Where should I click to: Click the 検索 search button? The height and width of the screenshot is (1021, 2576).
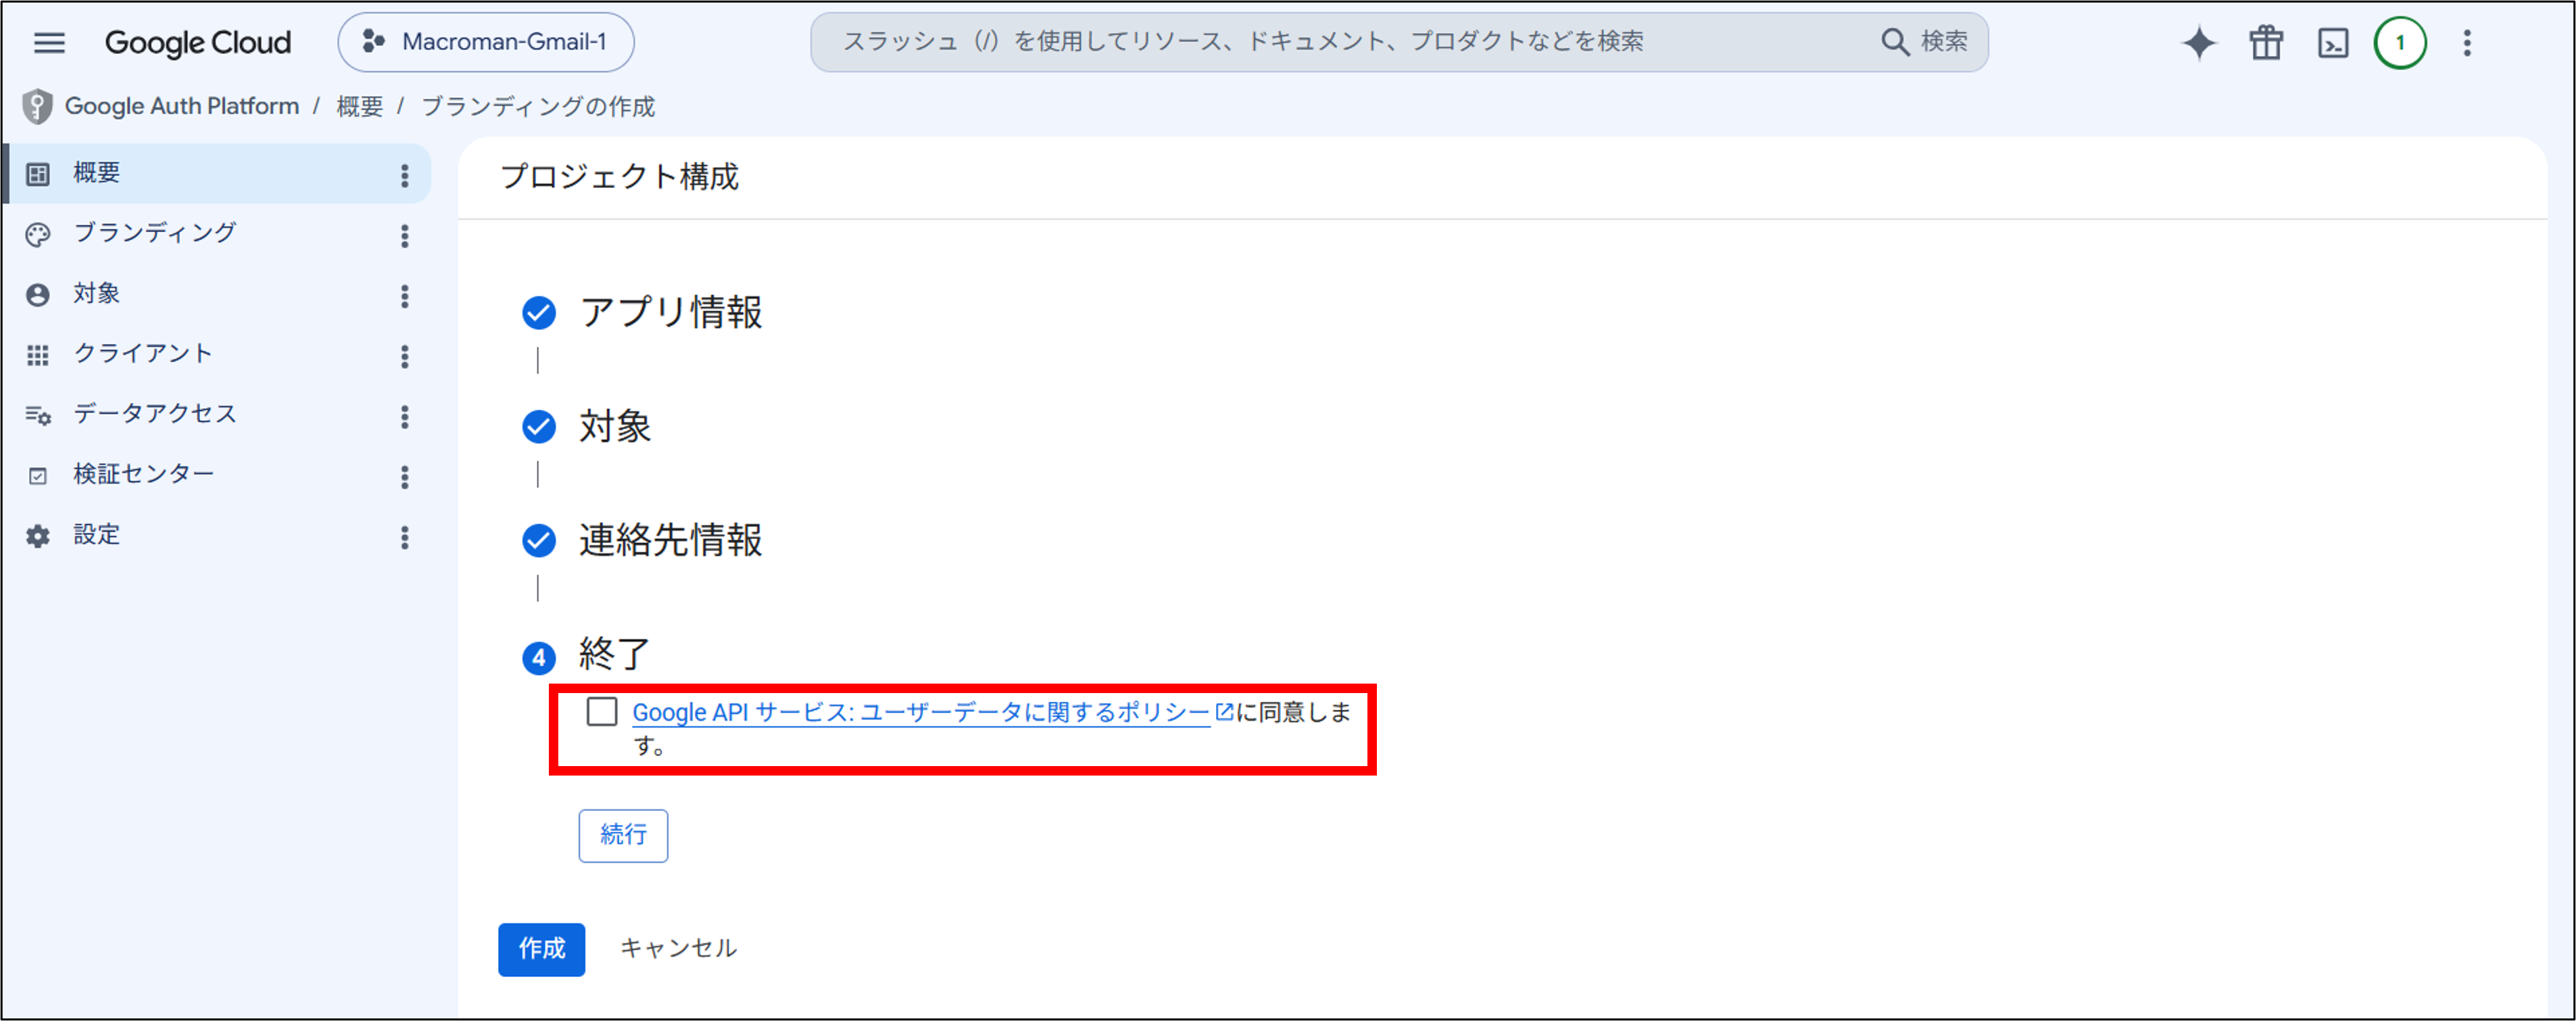(x=1925, y=42)
